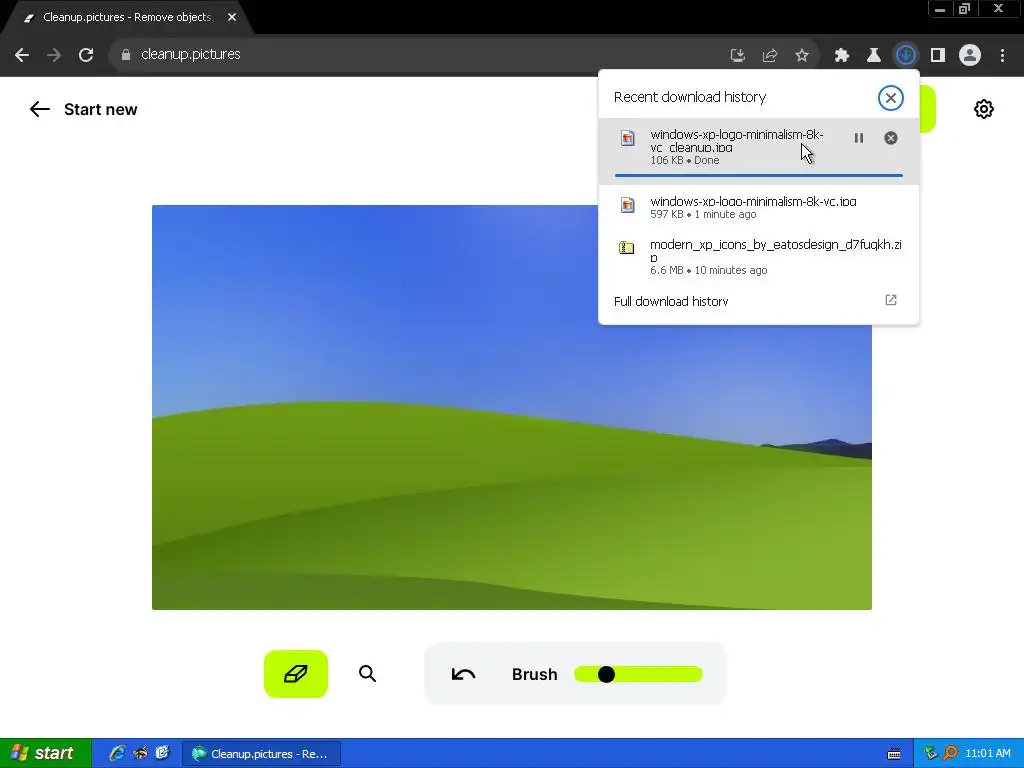Click the left arrow next to Start new
The image size is (1024, 768).
[x=40, y=109]
